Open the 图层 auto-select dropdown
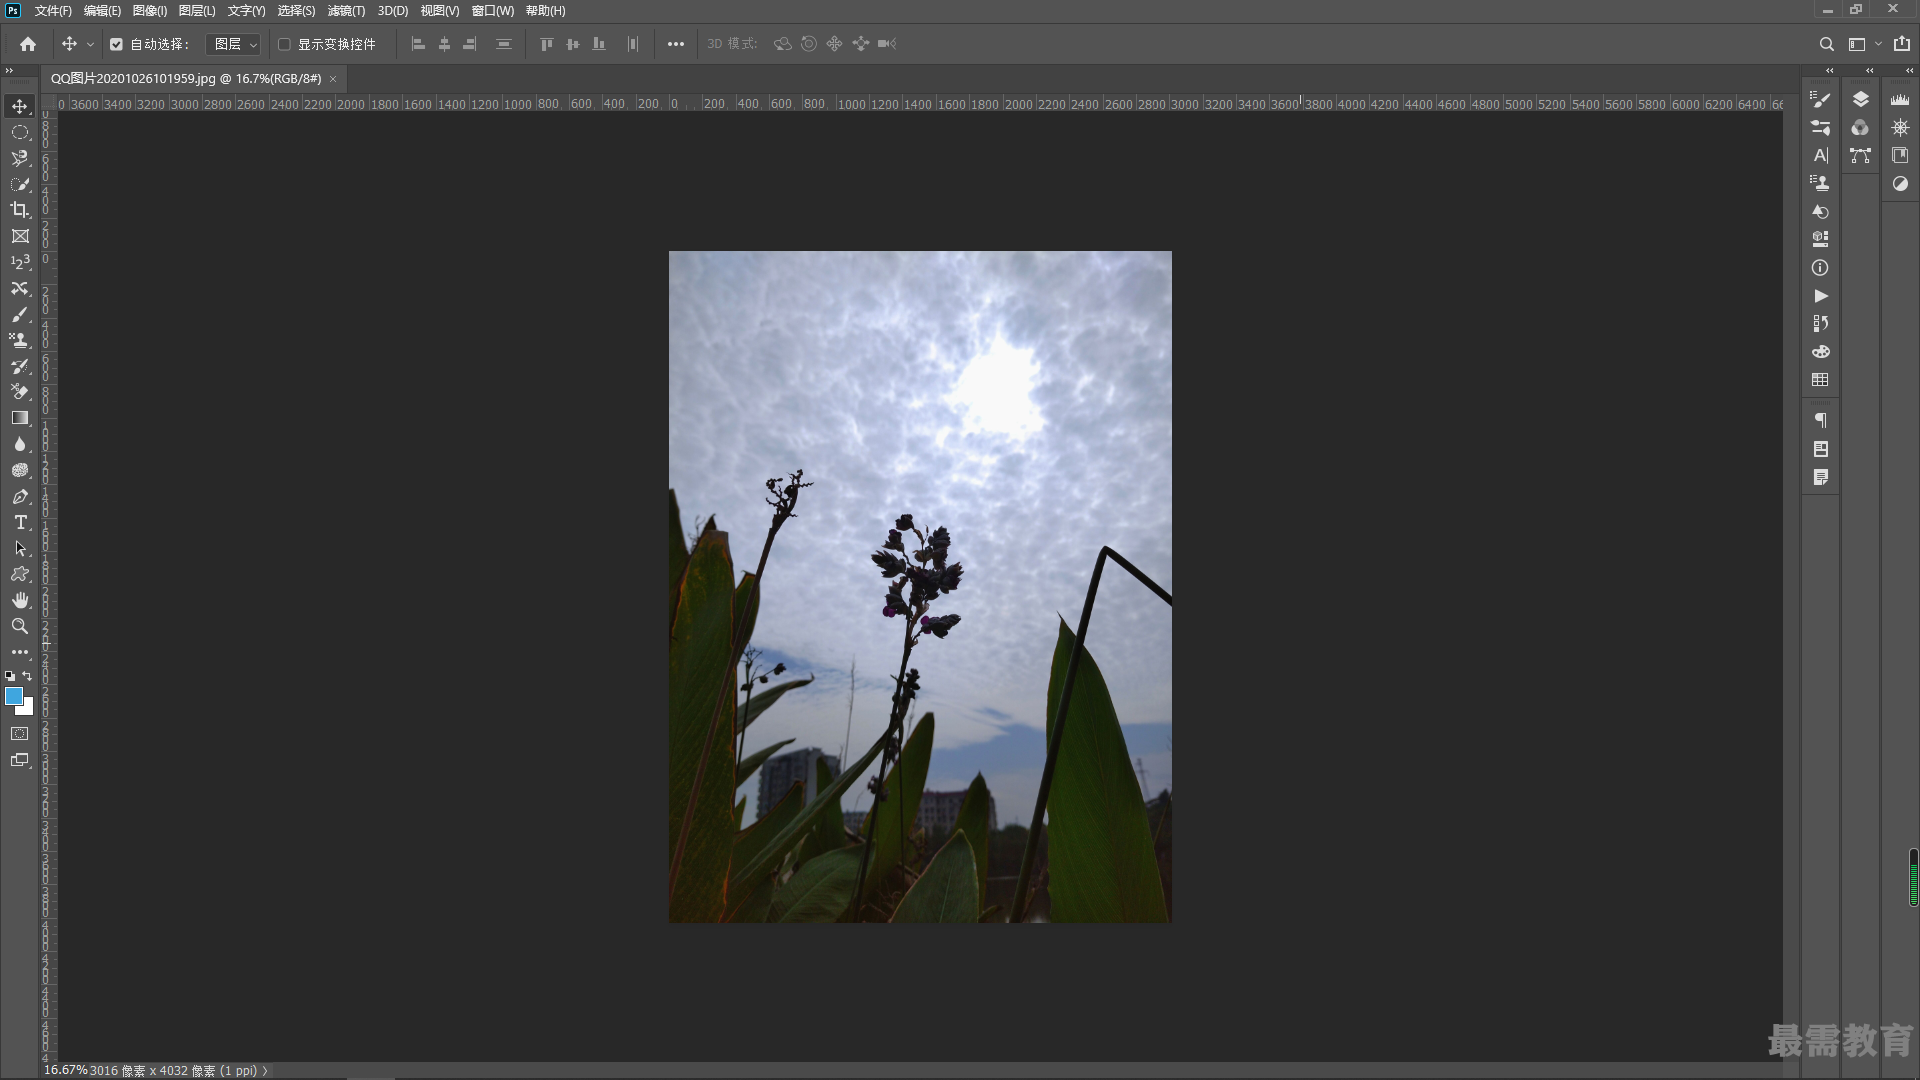The image size is (1920, 1080). pos(233,44)
